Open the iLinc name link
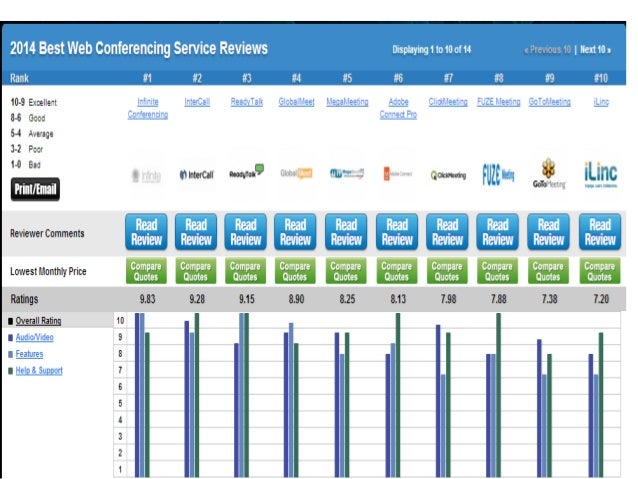Viewport: 638px width, 479px height. [601, 102]
